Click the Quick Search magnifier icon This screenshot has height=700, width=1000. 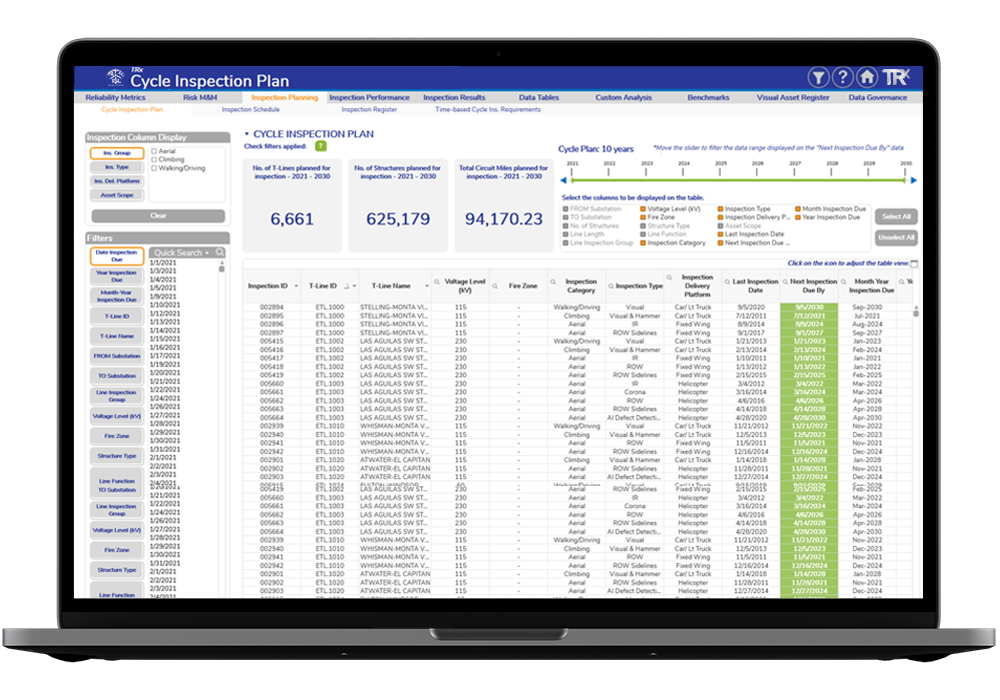click(220, 252)
